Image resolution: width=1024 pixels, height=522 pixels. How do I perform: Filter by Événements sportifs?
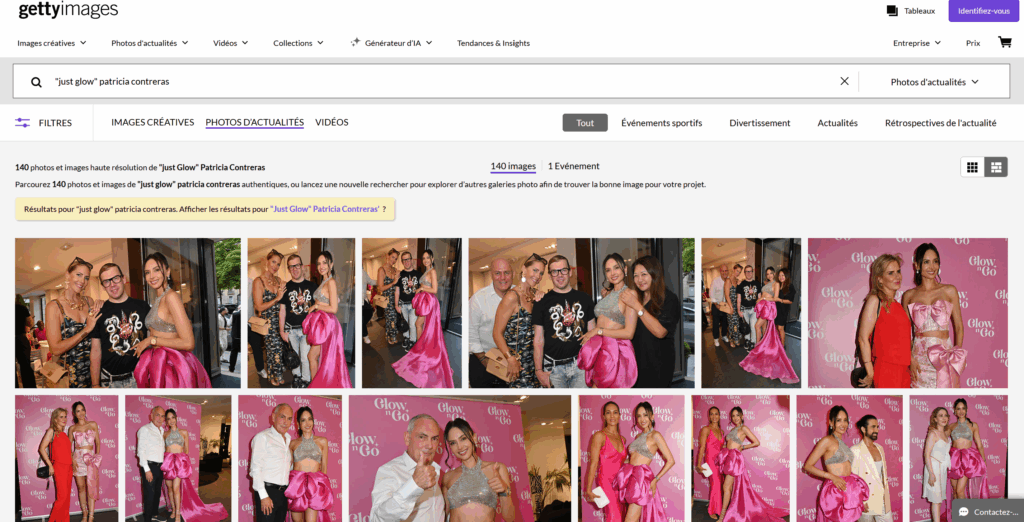pos(662,123)
